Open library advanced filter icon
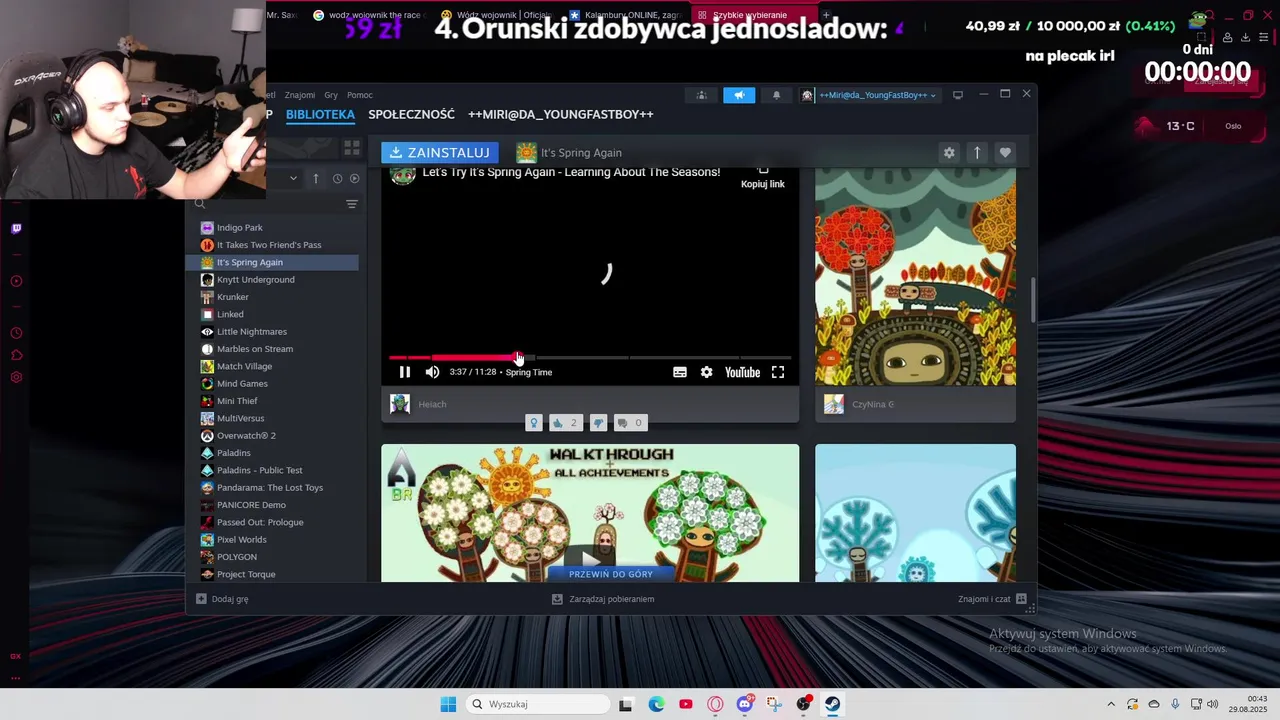The image size is (1280, 720). (351, 204)
